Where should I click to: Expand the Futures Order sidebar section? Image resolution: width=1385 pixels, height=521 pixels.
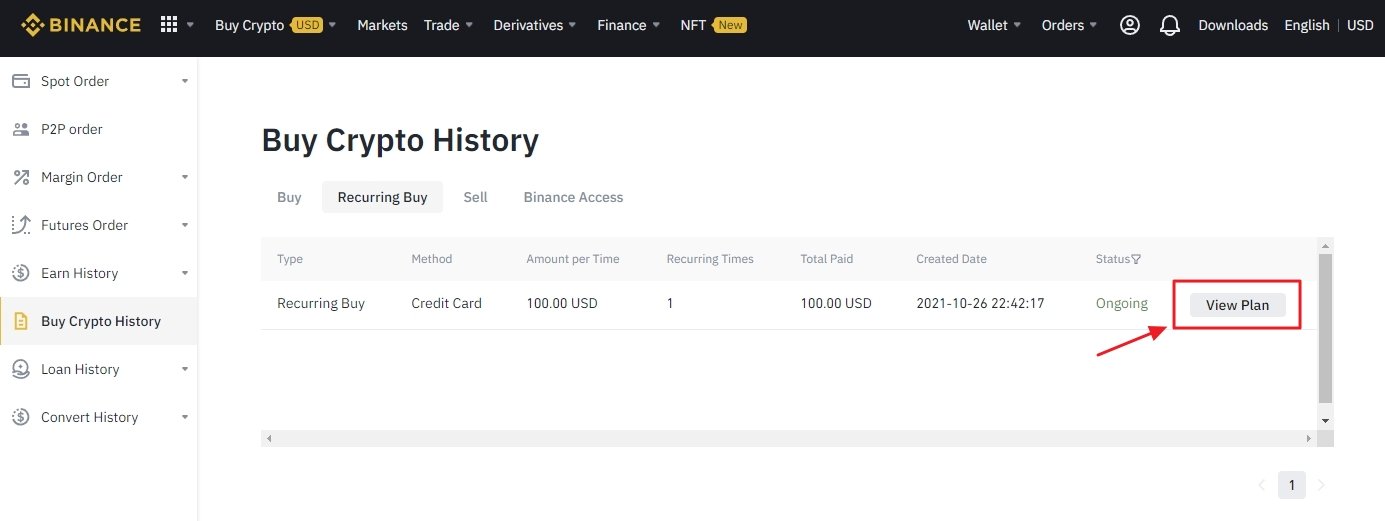(x=185, y=225)
